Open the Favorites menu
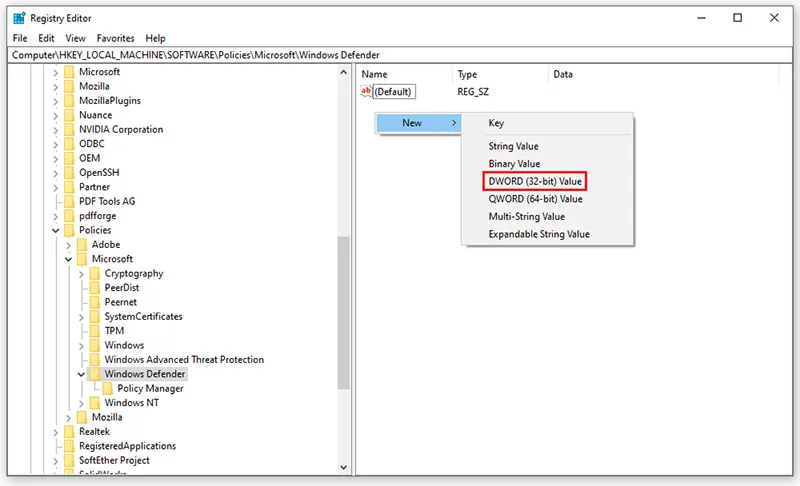 coord(115,38)
